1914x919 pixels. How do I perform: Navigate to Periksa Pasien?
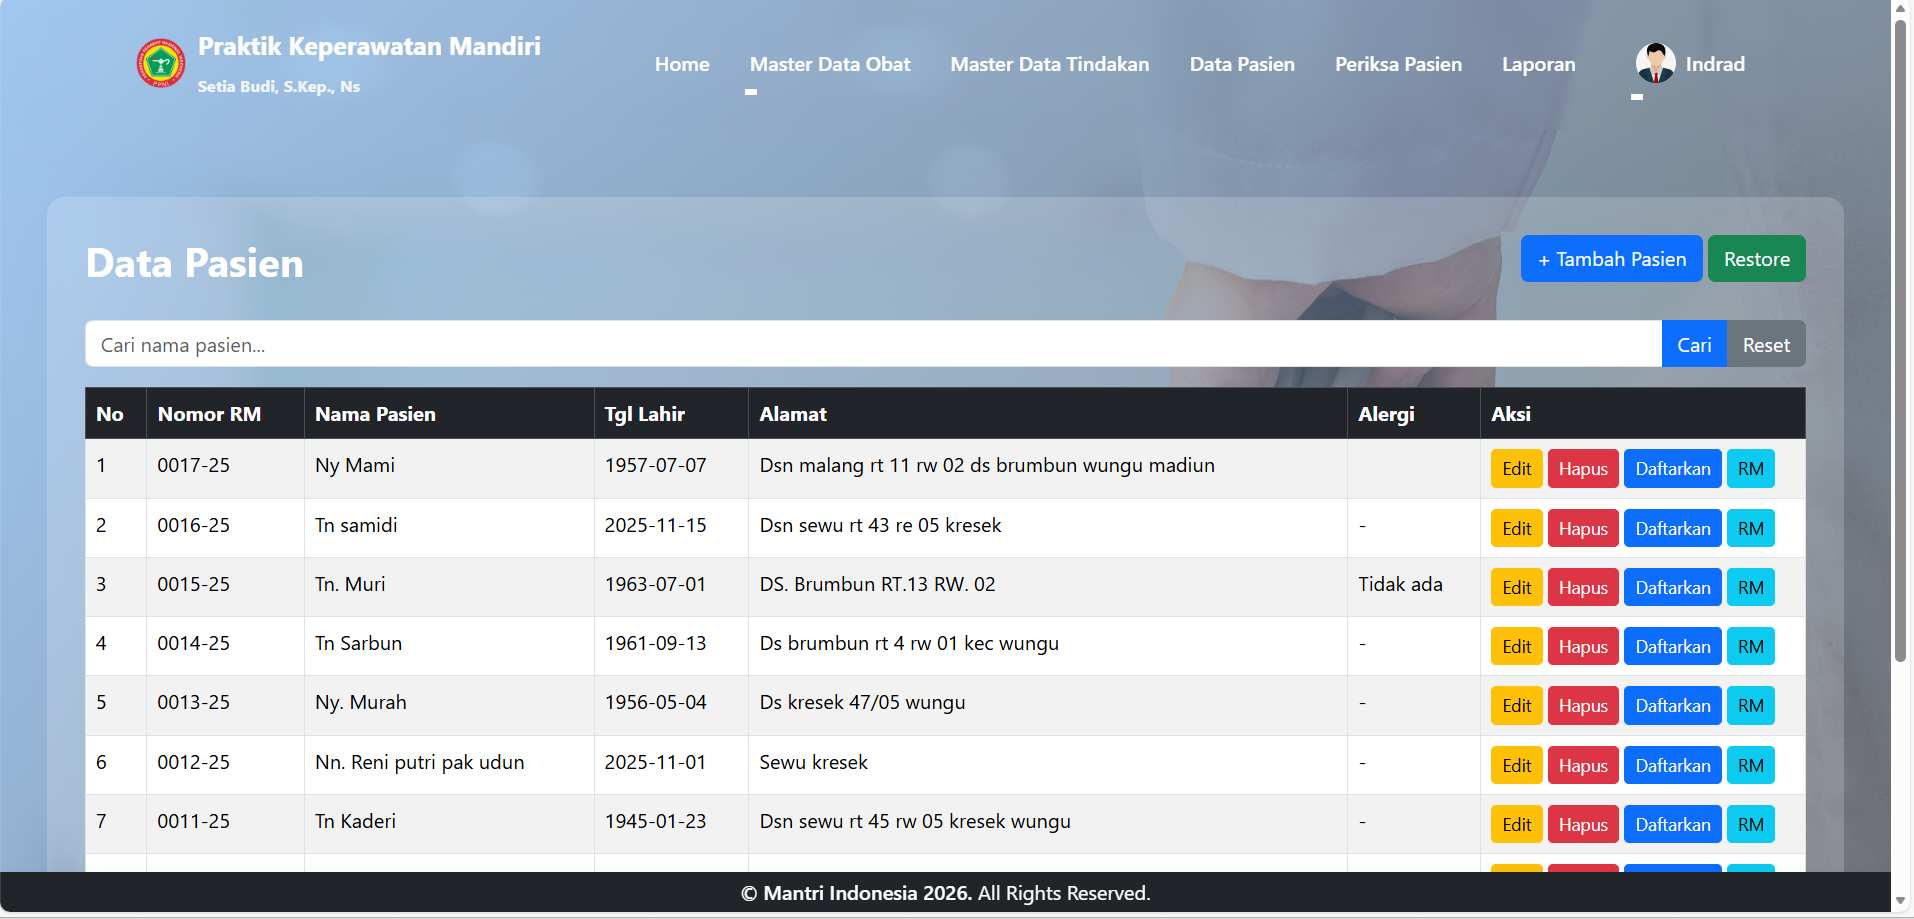click(1397, 64)
